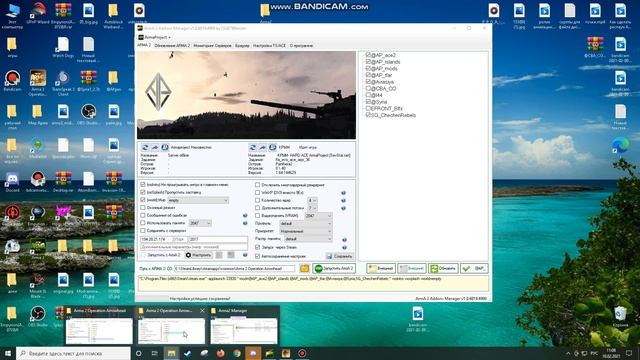Click the help icon beside the Steam launch option
Image resolution: width=640 pixels, height=360 pixels.
[344, 248]
